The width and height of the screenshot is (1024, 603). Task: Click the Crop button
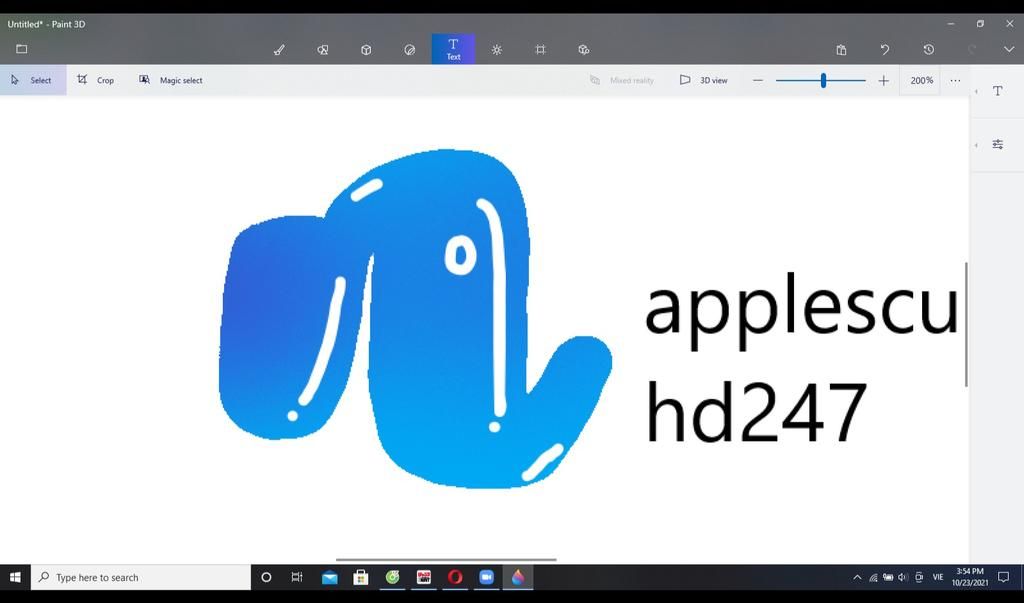[x=96, y=80]
